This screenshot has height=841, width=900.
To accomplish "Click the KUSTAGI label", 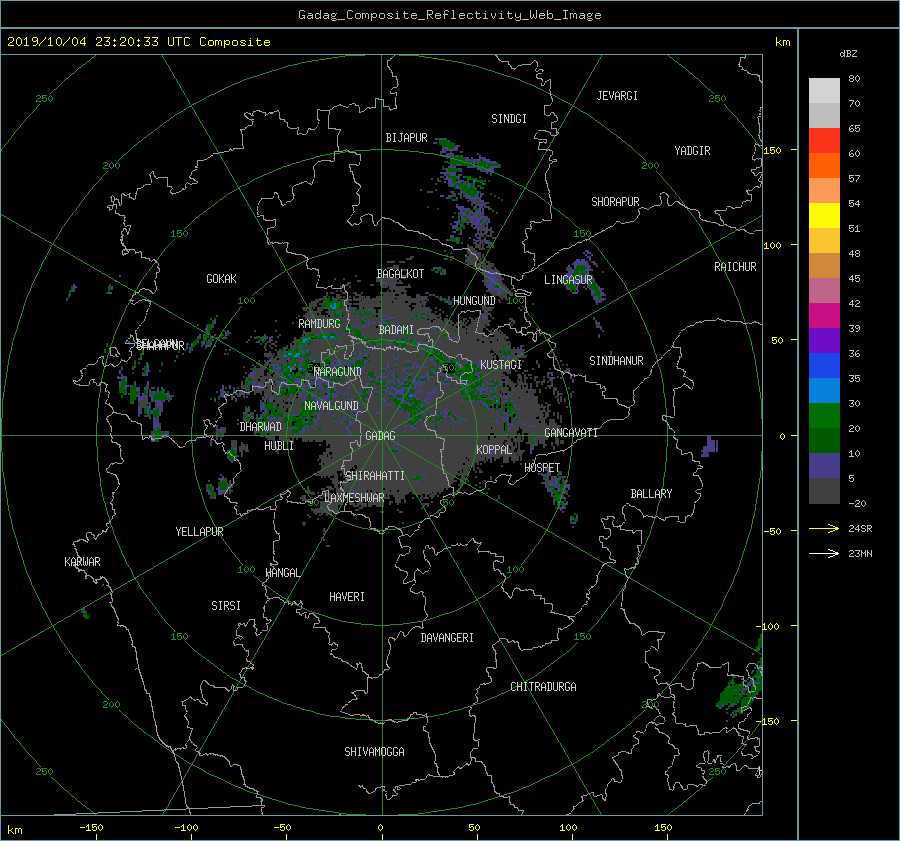I will pos(501,365).
